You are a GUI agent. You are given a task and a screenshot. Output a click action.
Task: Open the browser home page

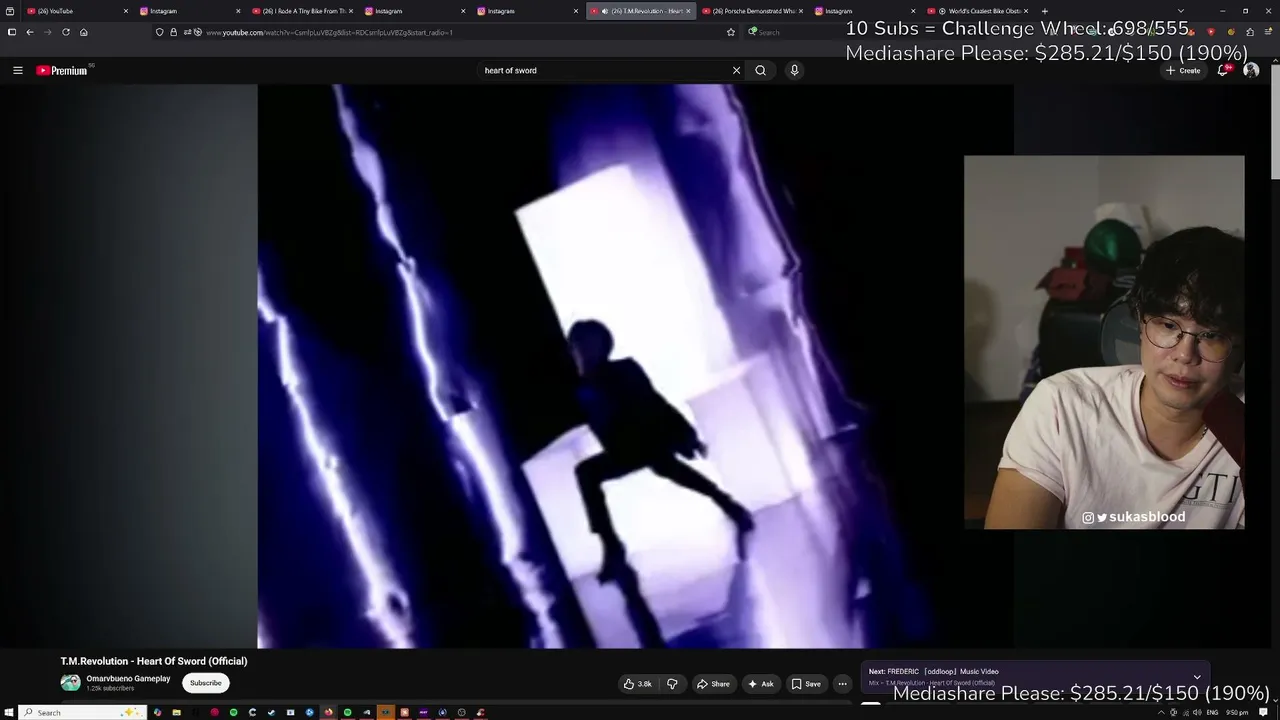pos(84,32)
